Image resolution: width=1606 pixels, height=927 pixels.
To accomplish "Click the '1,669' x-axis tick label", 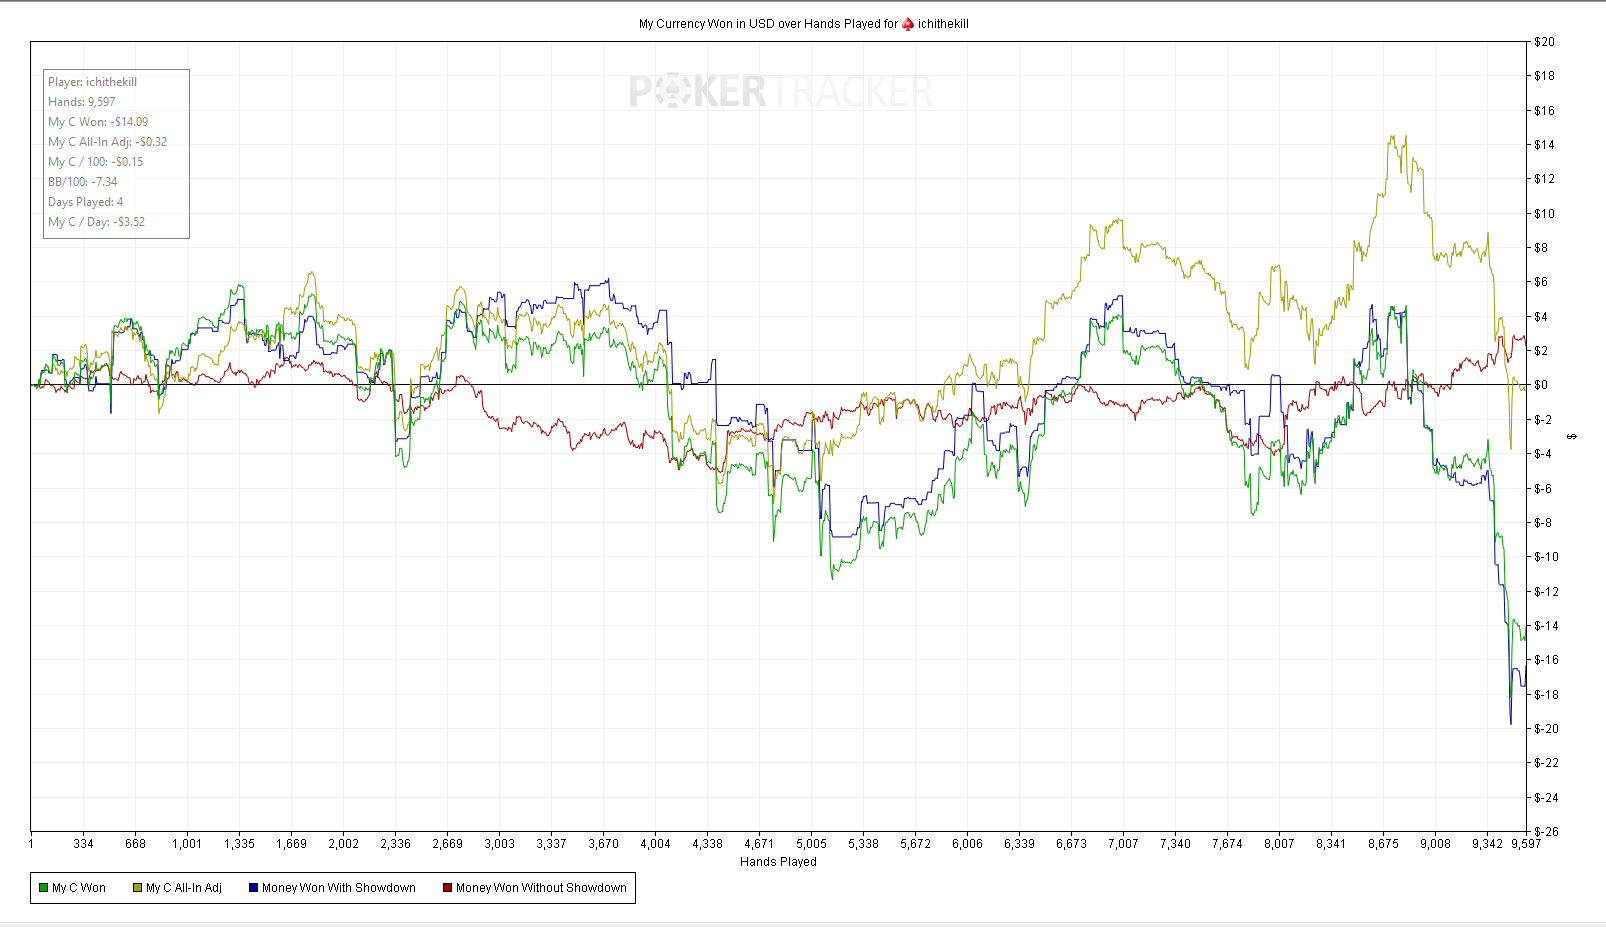I will tap(291, 844).
